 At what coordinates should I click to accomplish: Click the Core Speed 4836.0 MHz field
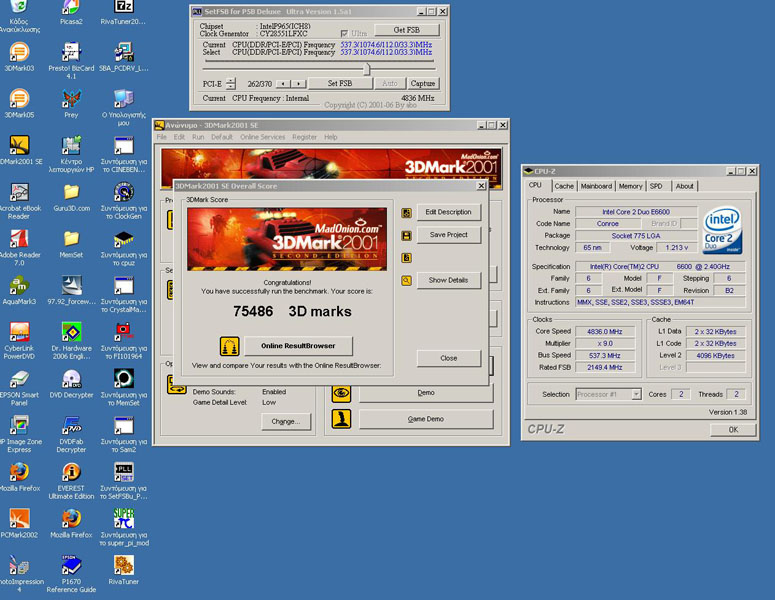click(x=605, y=332)
